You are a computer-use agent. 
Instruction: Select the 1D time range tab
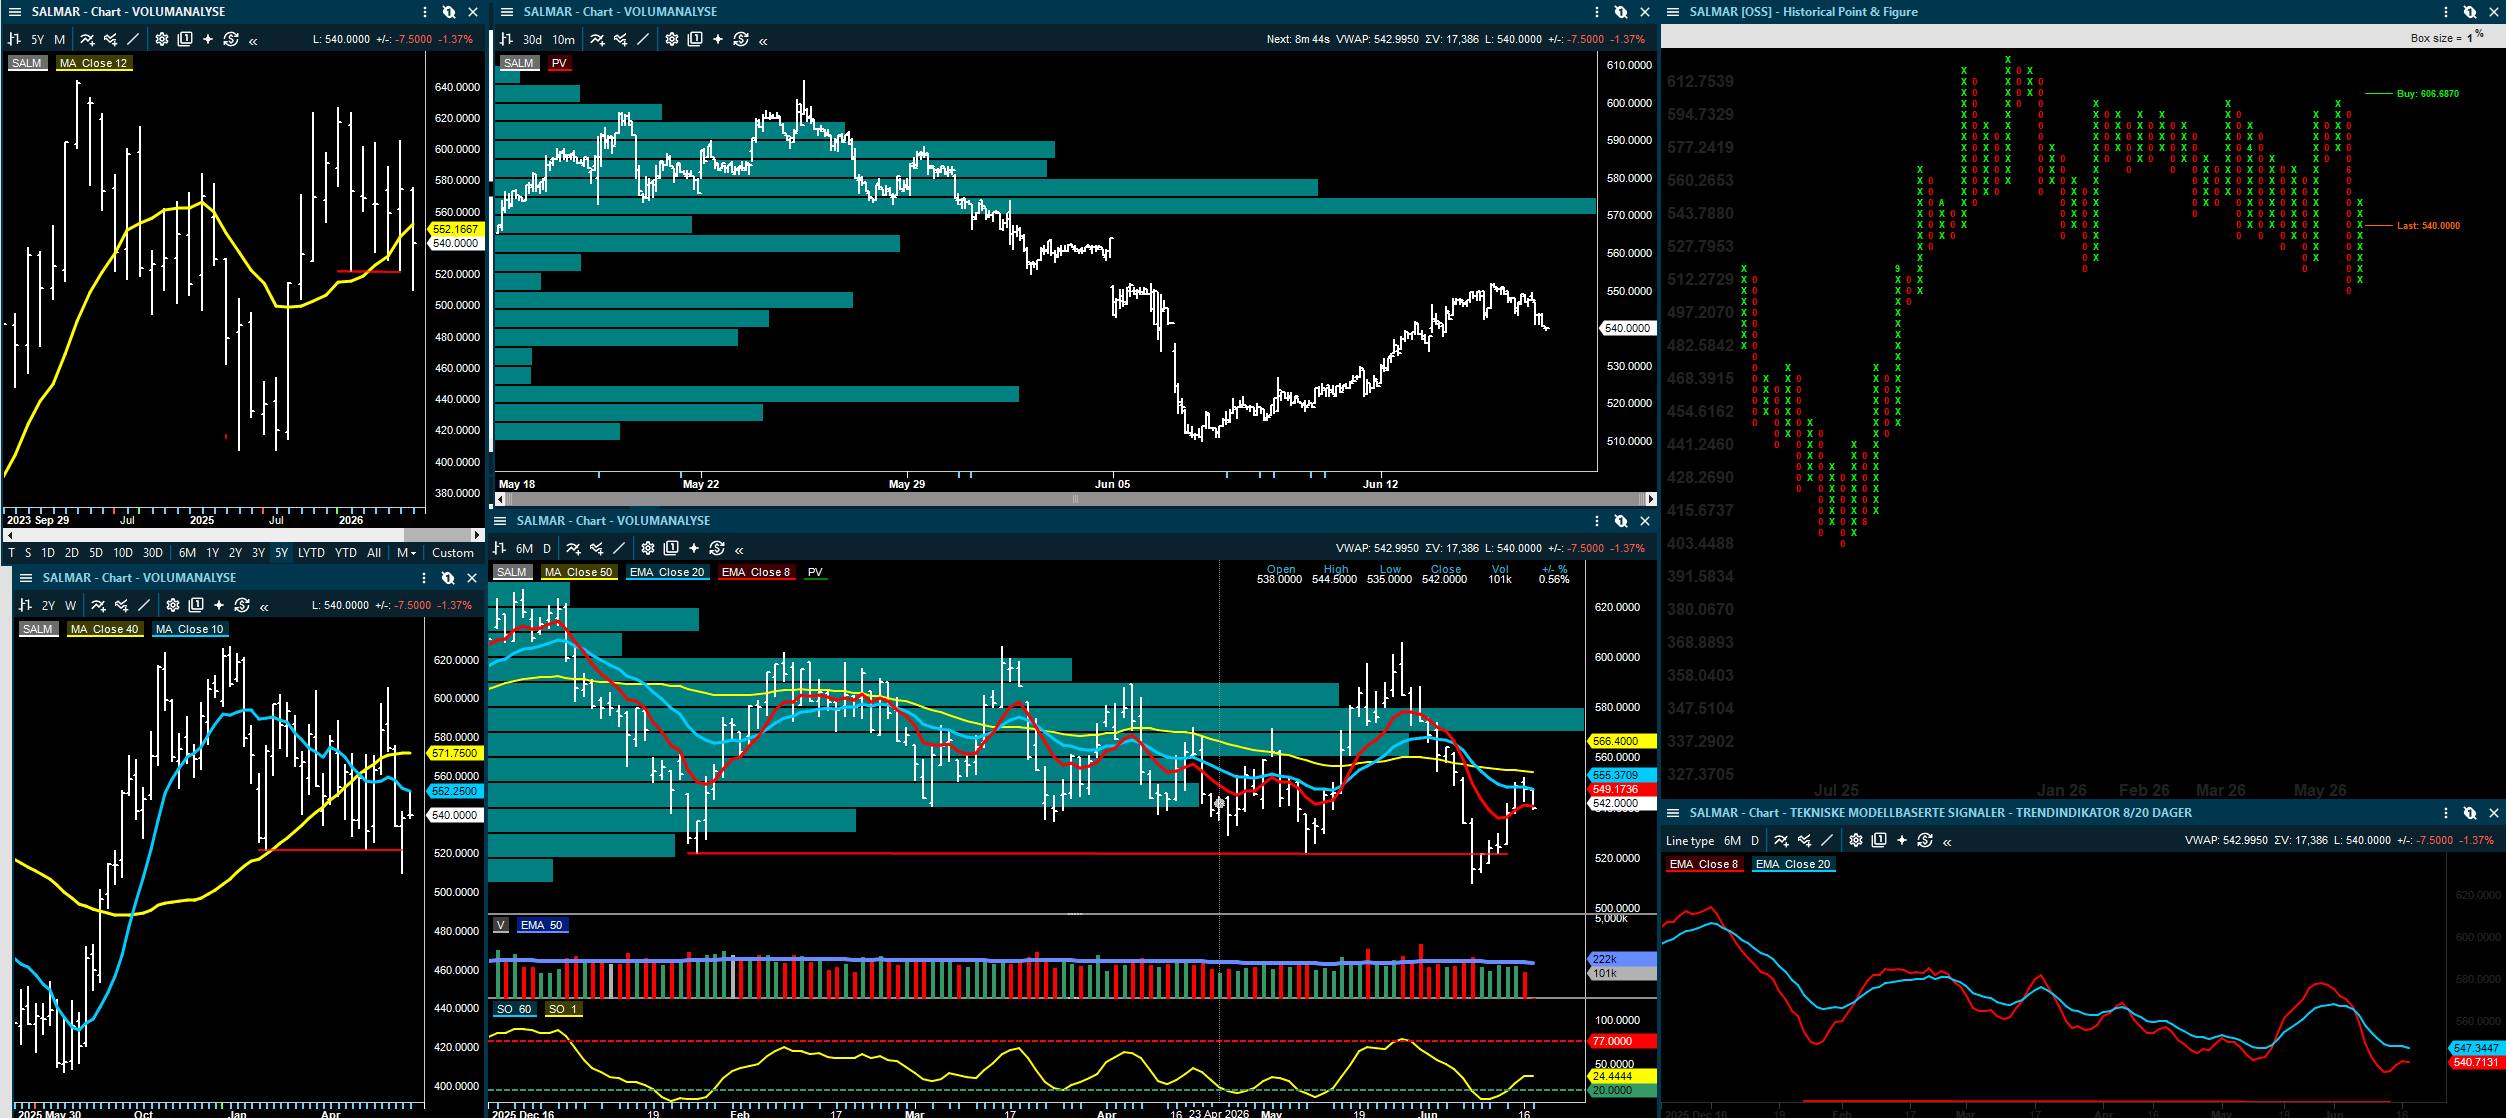[48, 553]
